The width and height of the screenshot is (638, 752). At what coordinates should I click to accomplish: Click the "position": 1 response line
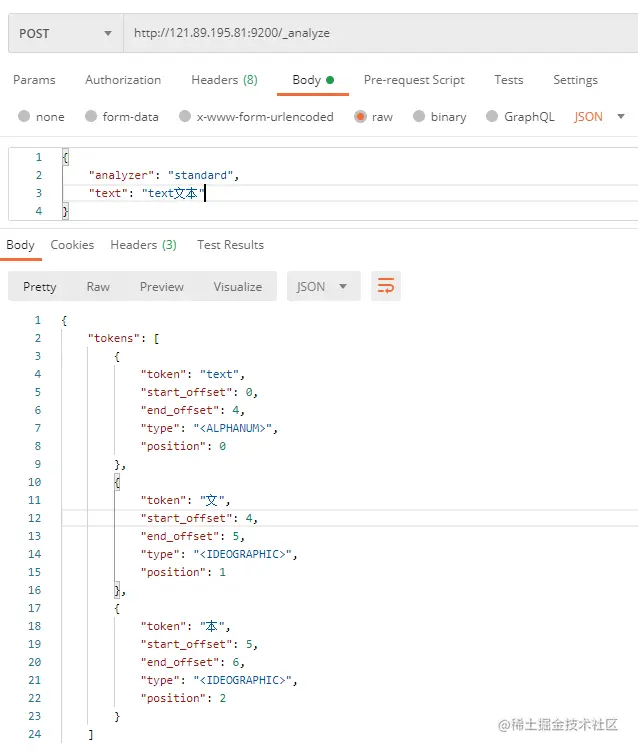[183, 572]
